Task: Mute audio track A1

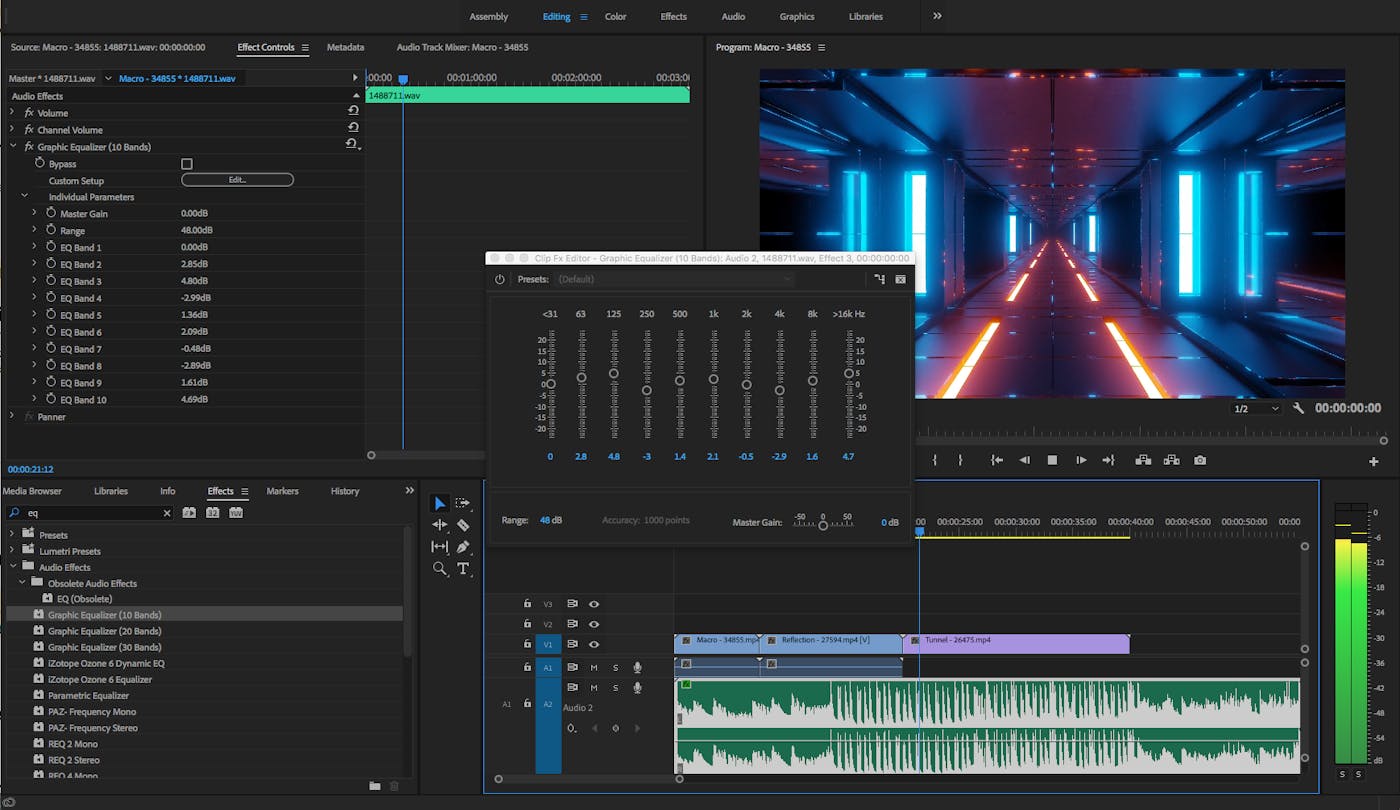Action: (x=594, y=667)
